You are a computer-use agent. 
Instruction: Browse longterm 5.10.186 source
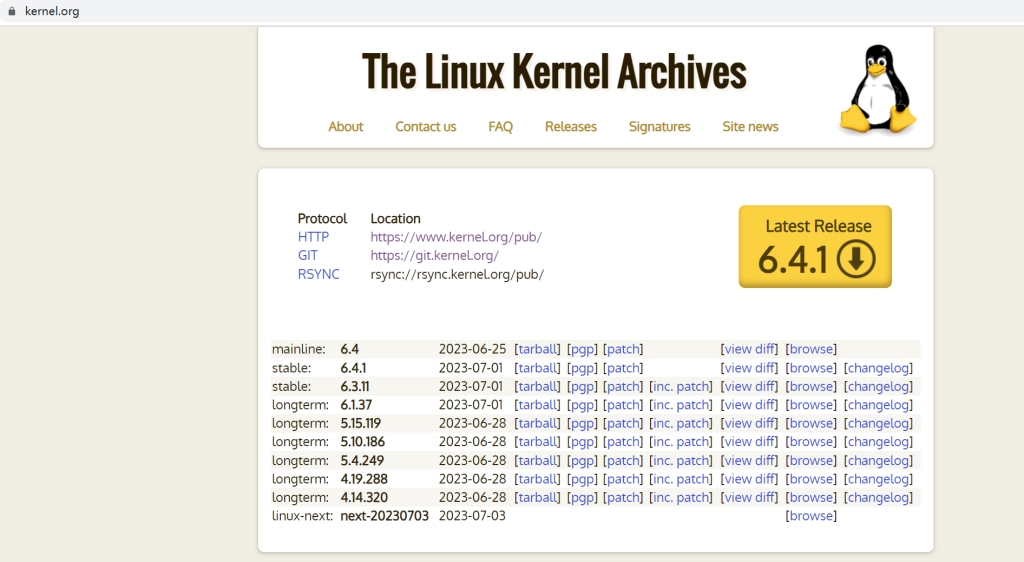[811, 442]
